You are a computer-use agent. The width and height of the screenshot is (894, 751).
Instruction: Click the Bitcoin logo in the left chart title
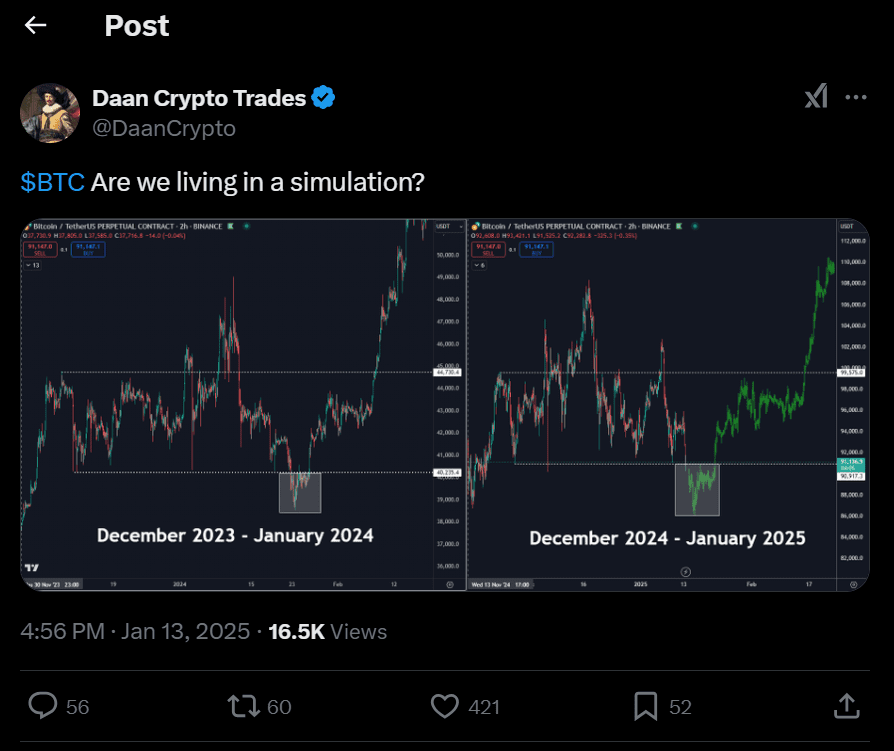[x=30, y=226]
